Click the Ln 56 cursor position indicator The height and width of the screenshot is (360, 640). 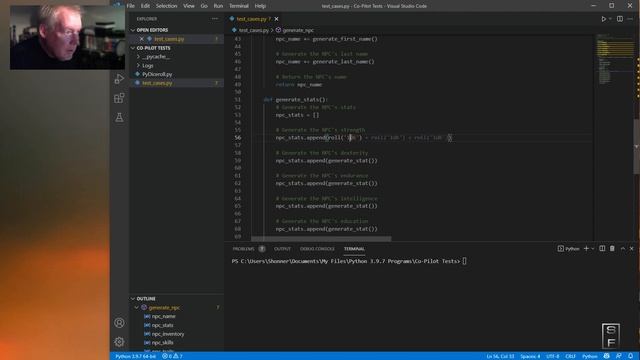coord(500,356)
